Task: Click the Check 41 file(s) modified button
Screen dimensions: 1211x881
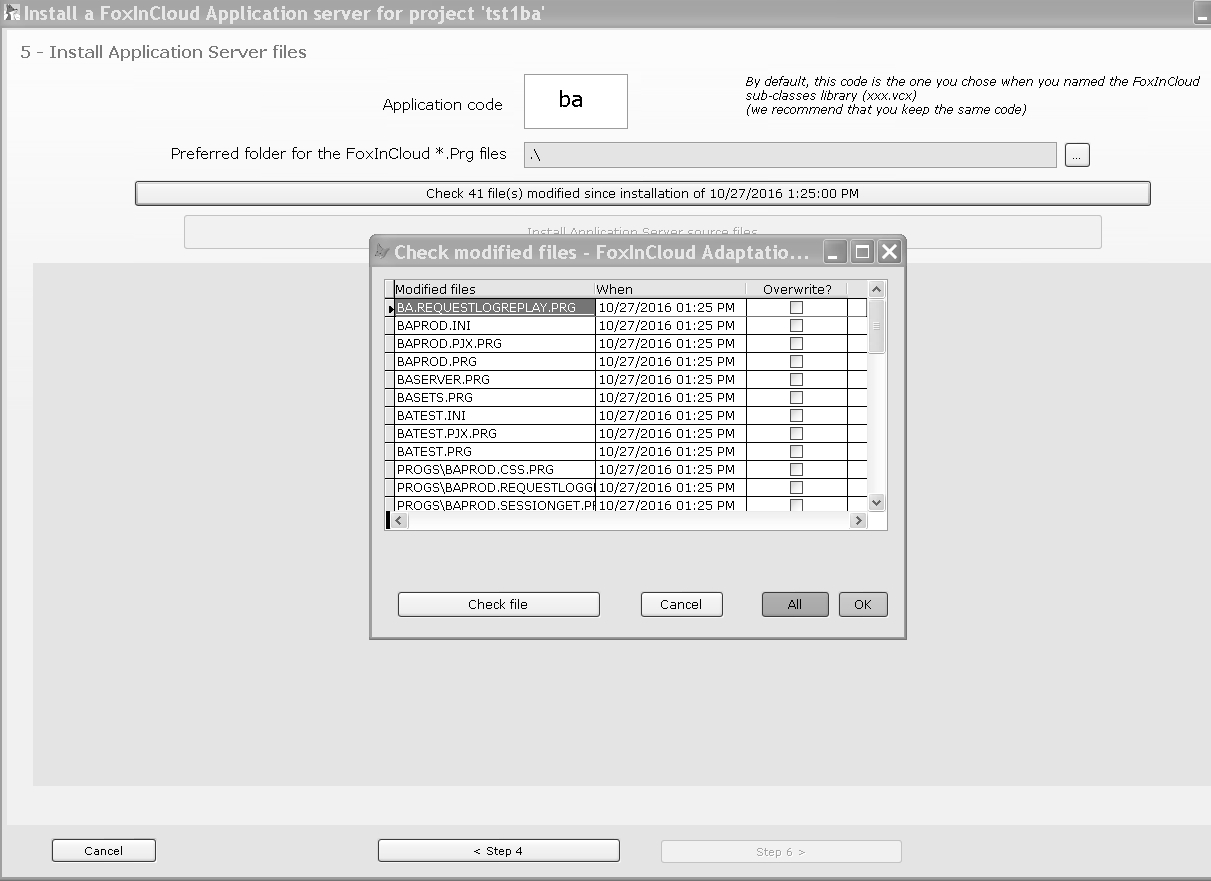Action: (643, 193)
